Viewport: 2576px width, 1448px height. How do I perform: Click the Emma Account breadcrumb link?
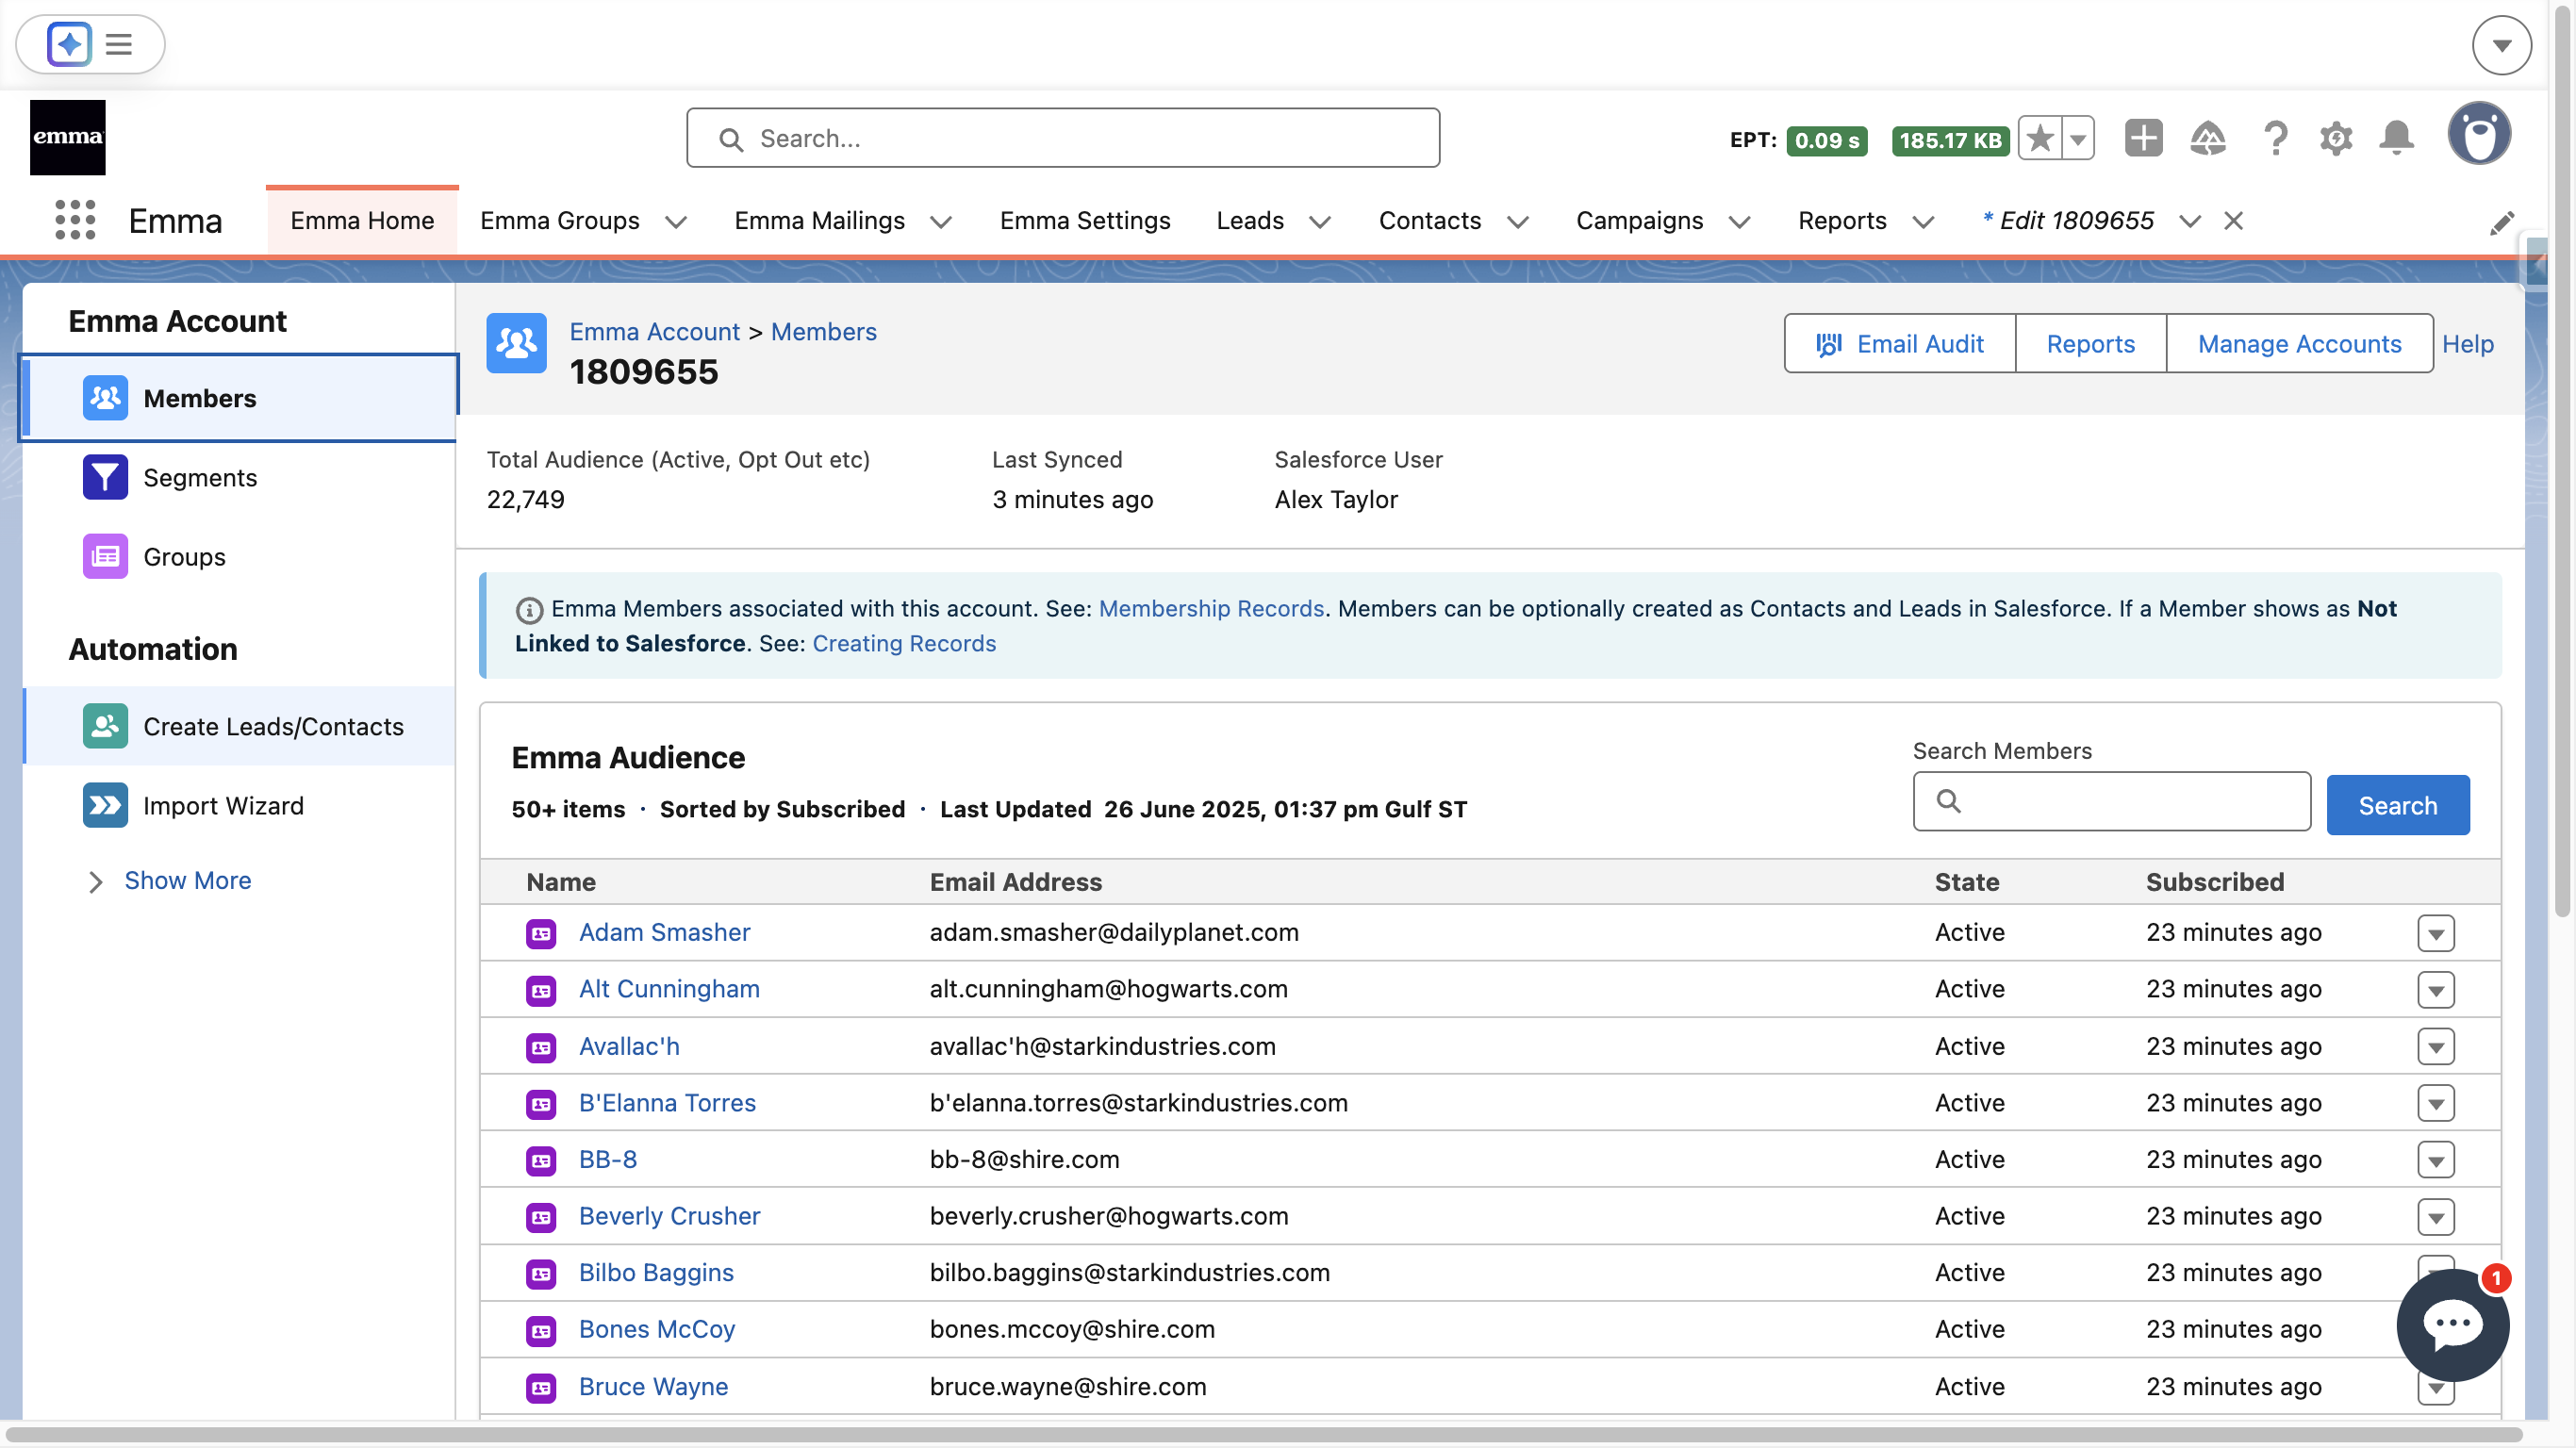pos(655,331)
